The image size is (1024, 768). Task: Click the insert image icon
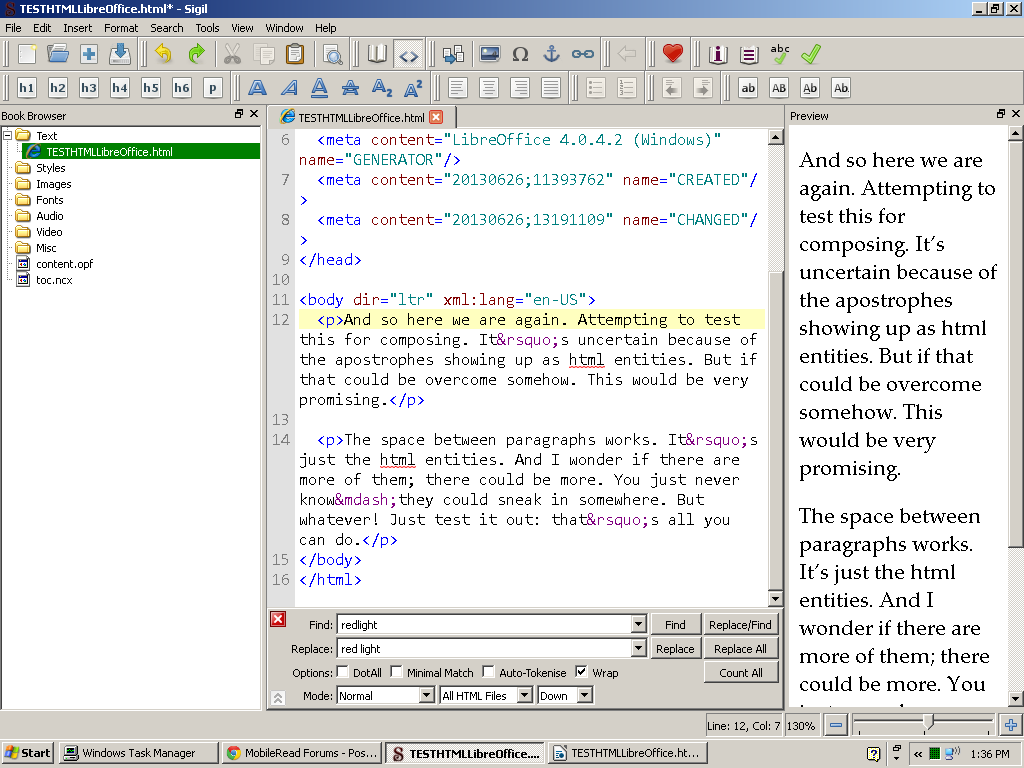coord(489,54)
